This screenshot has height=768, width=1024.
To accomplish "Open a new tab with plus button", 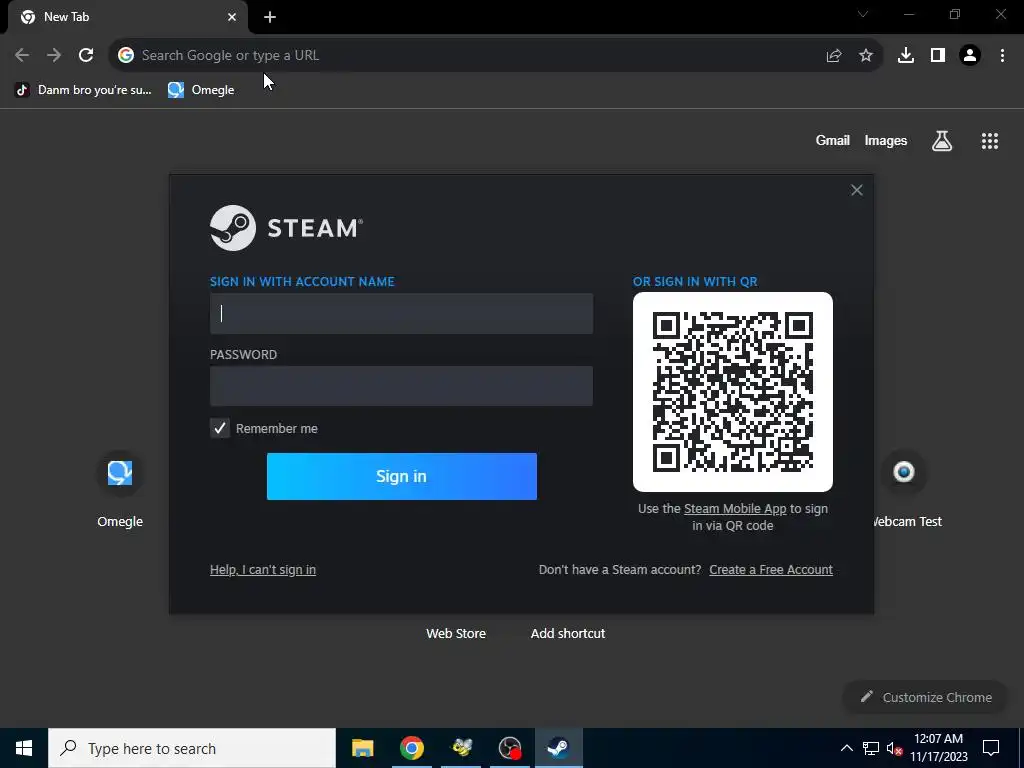I will [x=270, y=18].
